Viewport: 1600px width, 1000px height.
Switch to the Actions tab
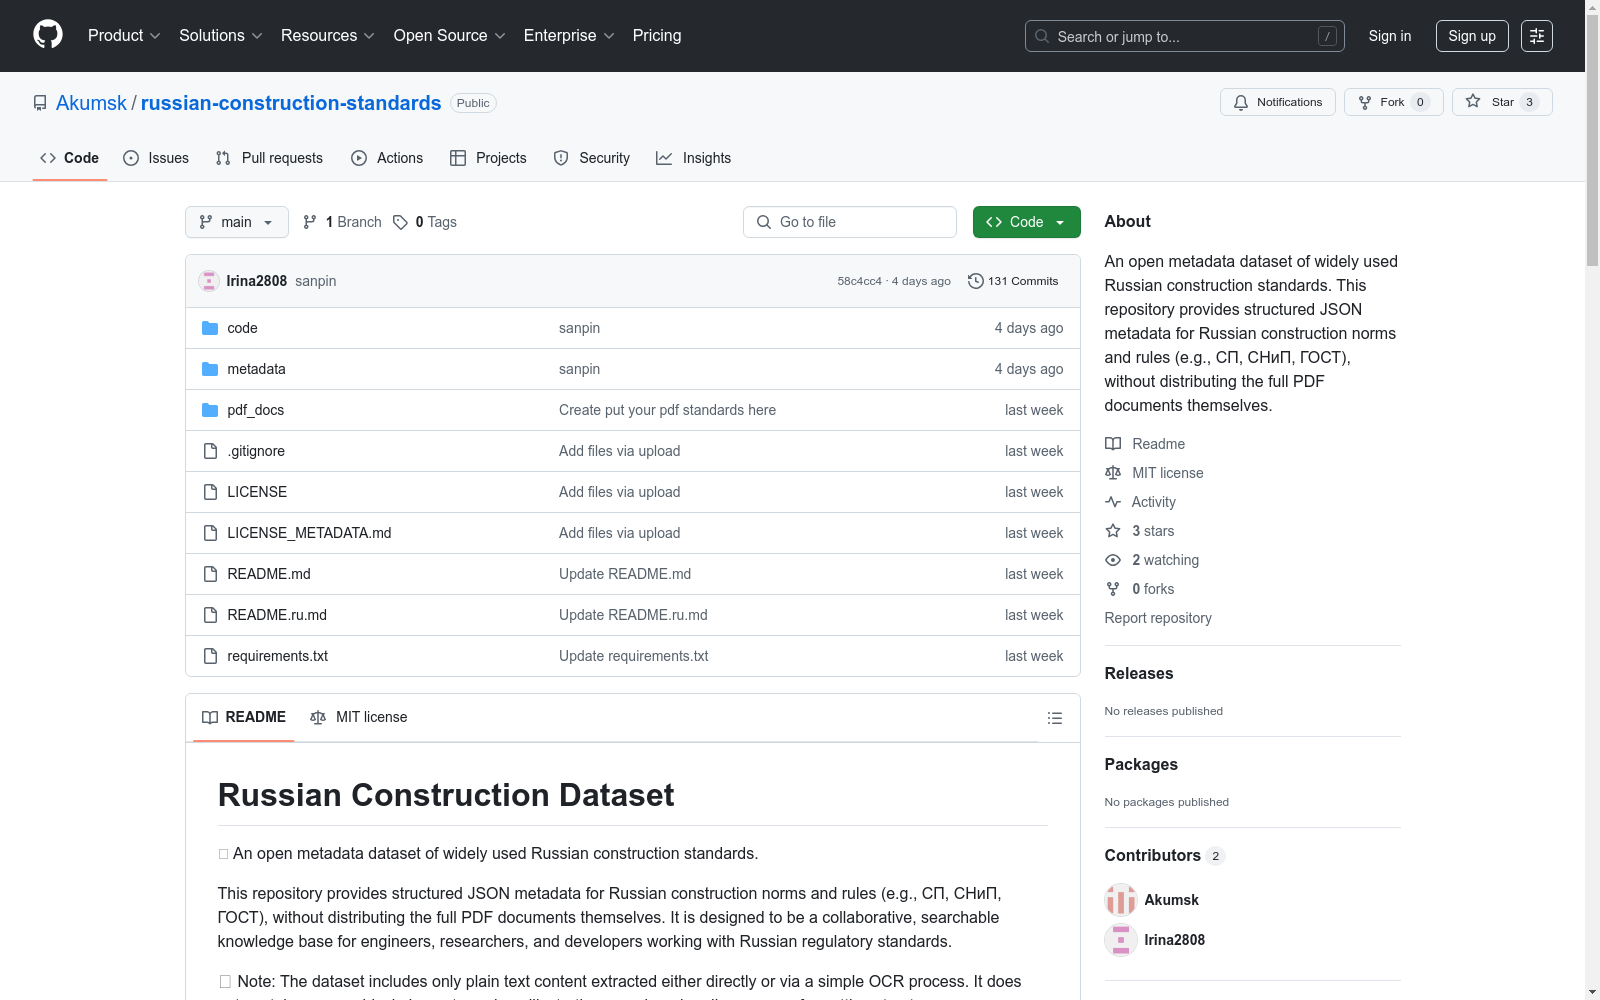click(x=387, y=158)
